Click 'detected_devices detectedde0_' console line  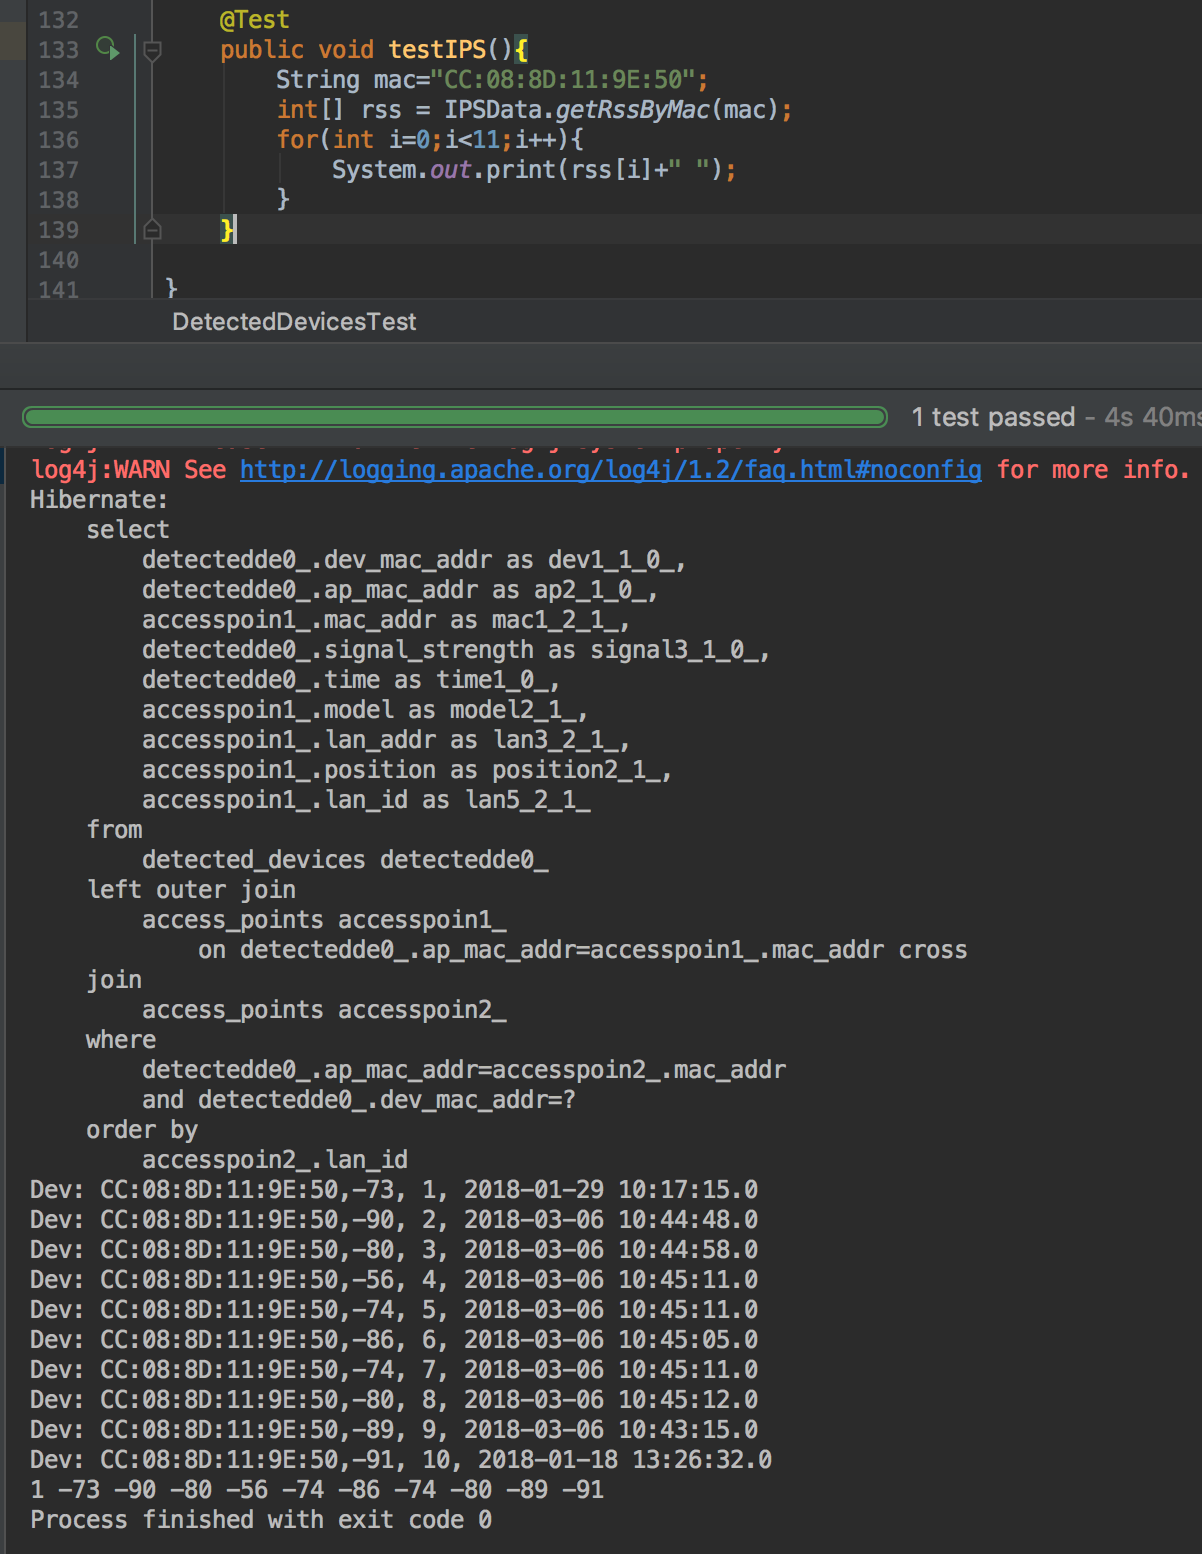345,859
